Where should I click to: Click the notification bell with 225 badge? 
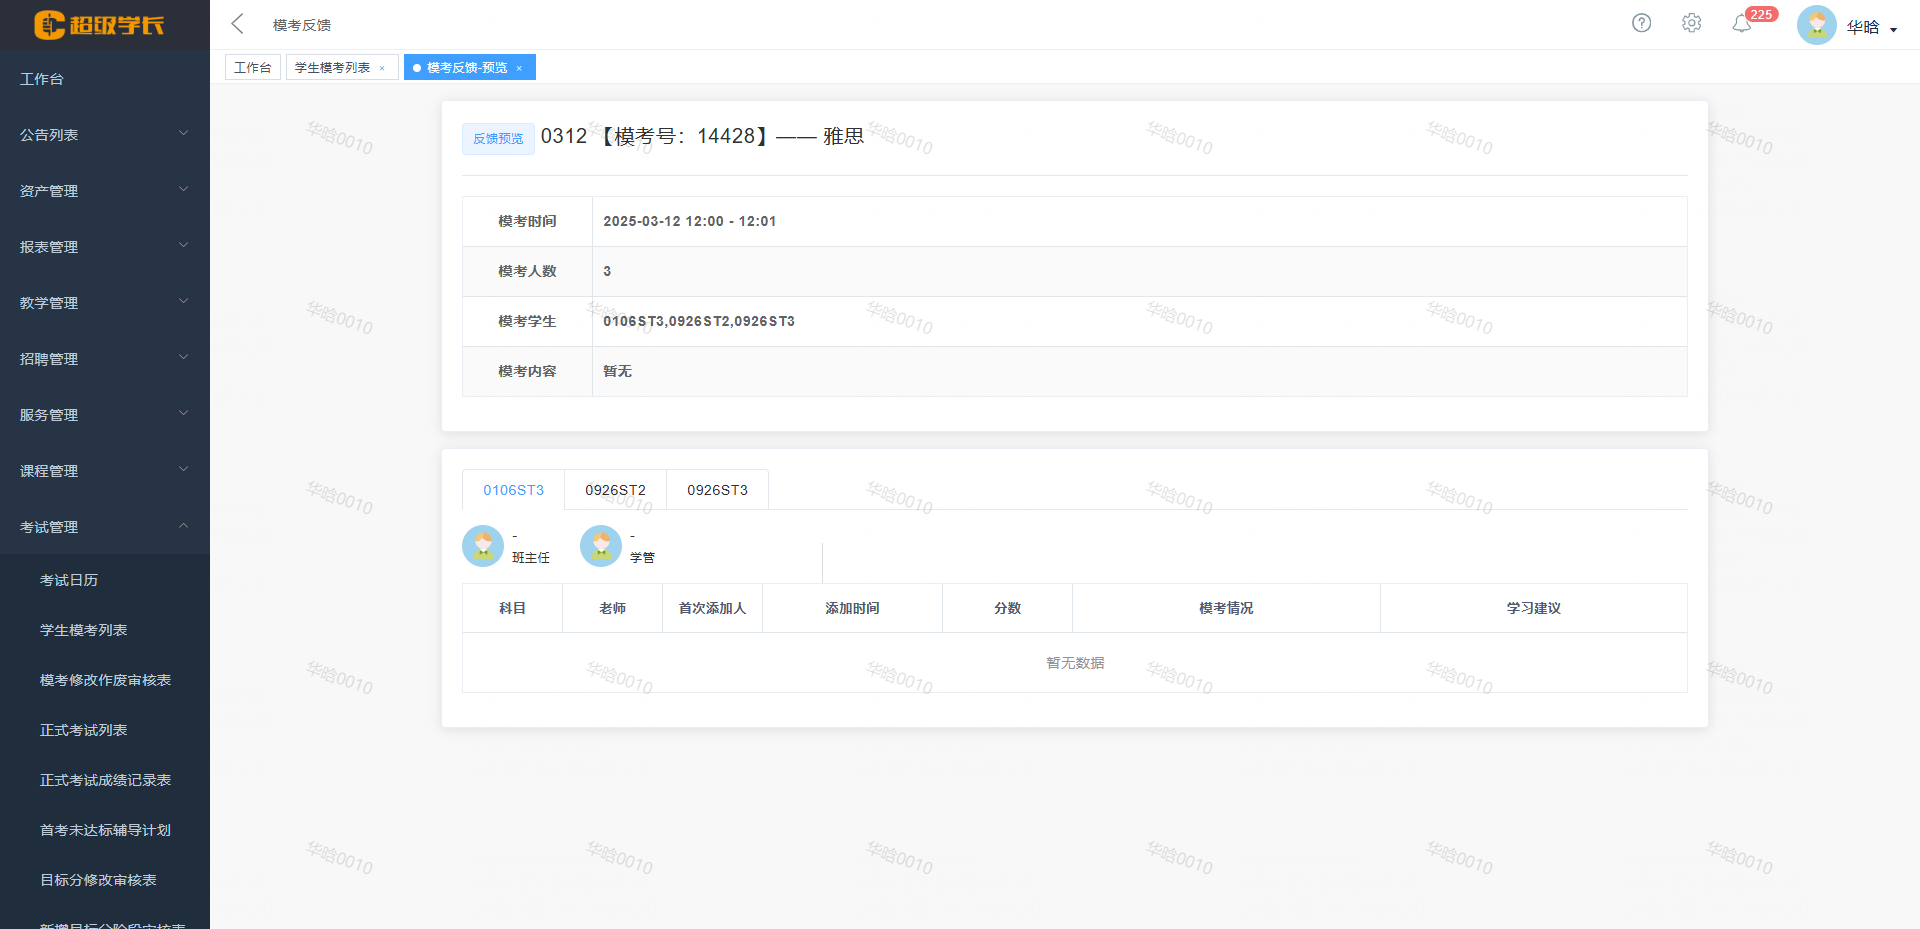1742,24
